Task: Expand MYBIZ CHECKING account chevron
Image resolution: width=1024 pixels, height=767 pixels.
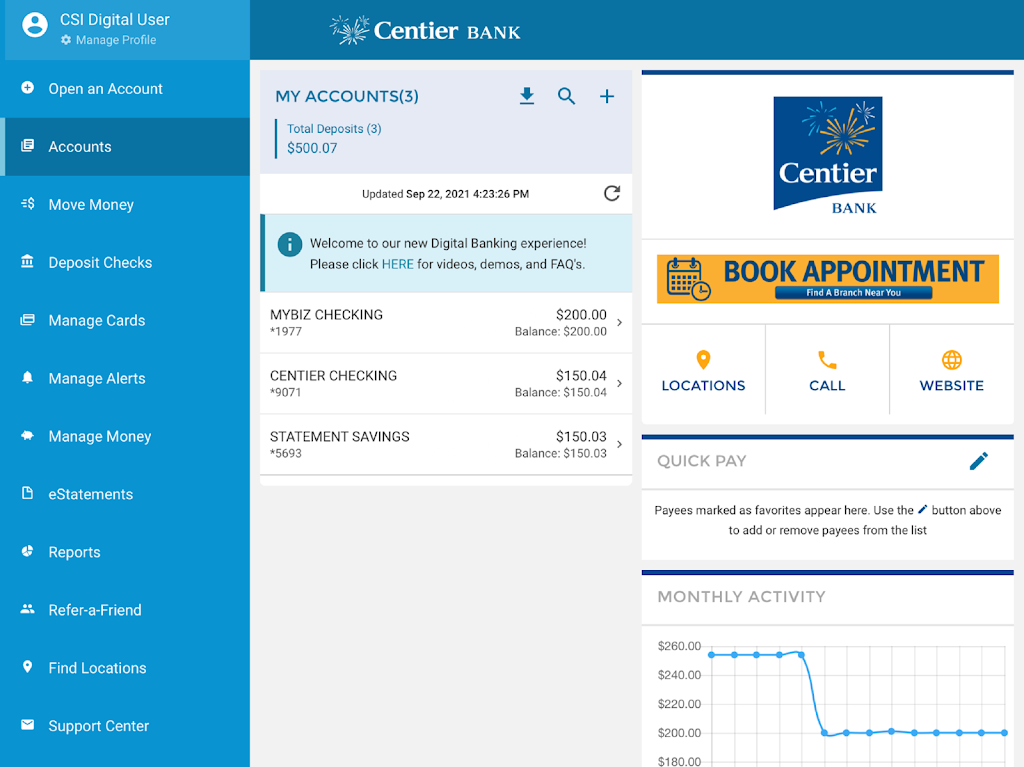Action: click(x=619, y=322)
